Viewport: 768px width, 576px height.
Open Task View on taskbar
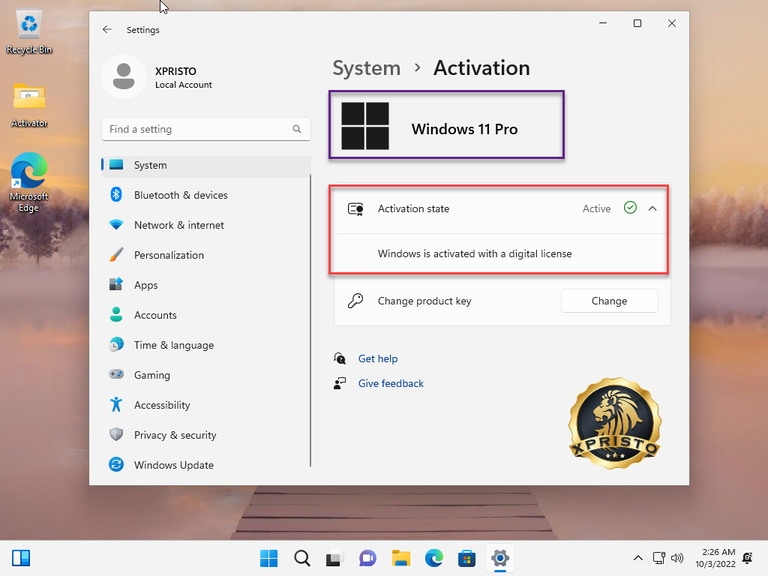(334, 558)
